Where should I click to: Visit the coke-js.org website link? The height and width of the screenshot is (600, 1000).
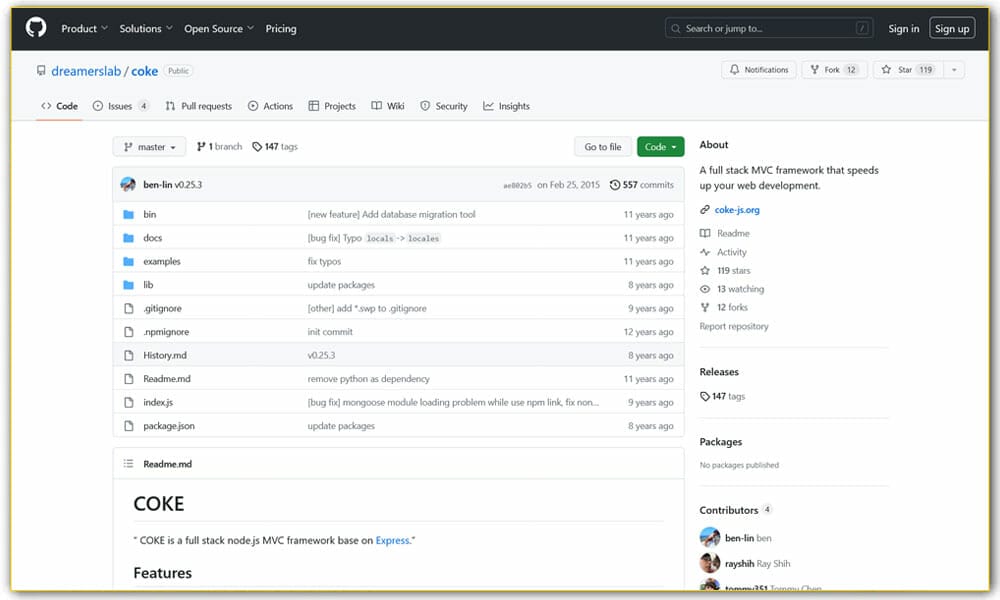[737, 210]
